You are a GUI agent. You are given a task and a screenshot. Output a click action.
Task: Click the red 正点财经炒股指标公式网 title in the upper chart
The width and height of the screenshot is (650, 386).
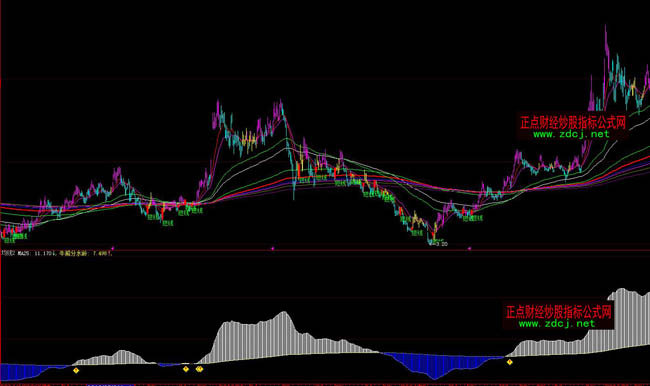click(x=573, y=122)
